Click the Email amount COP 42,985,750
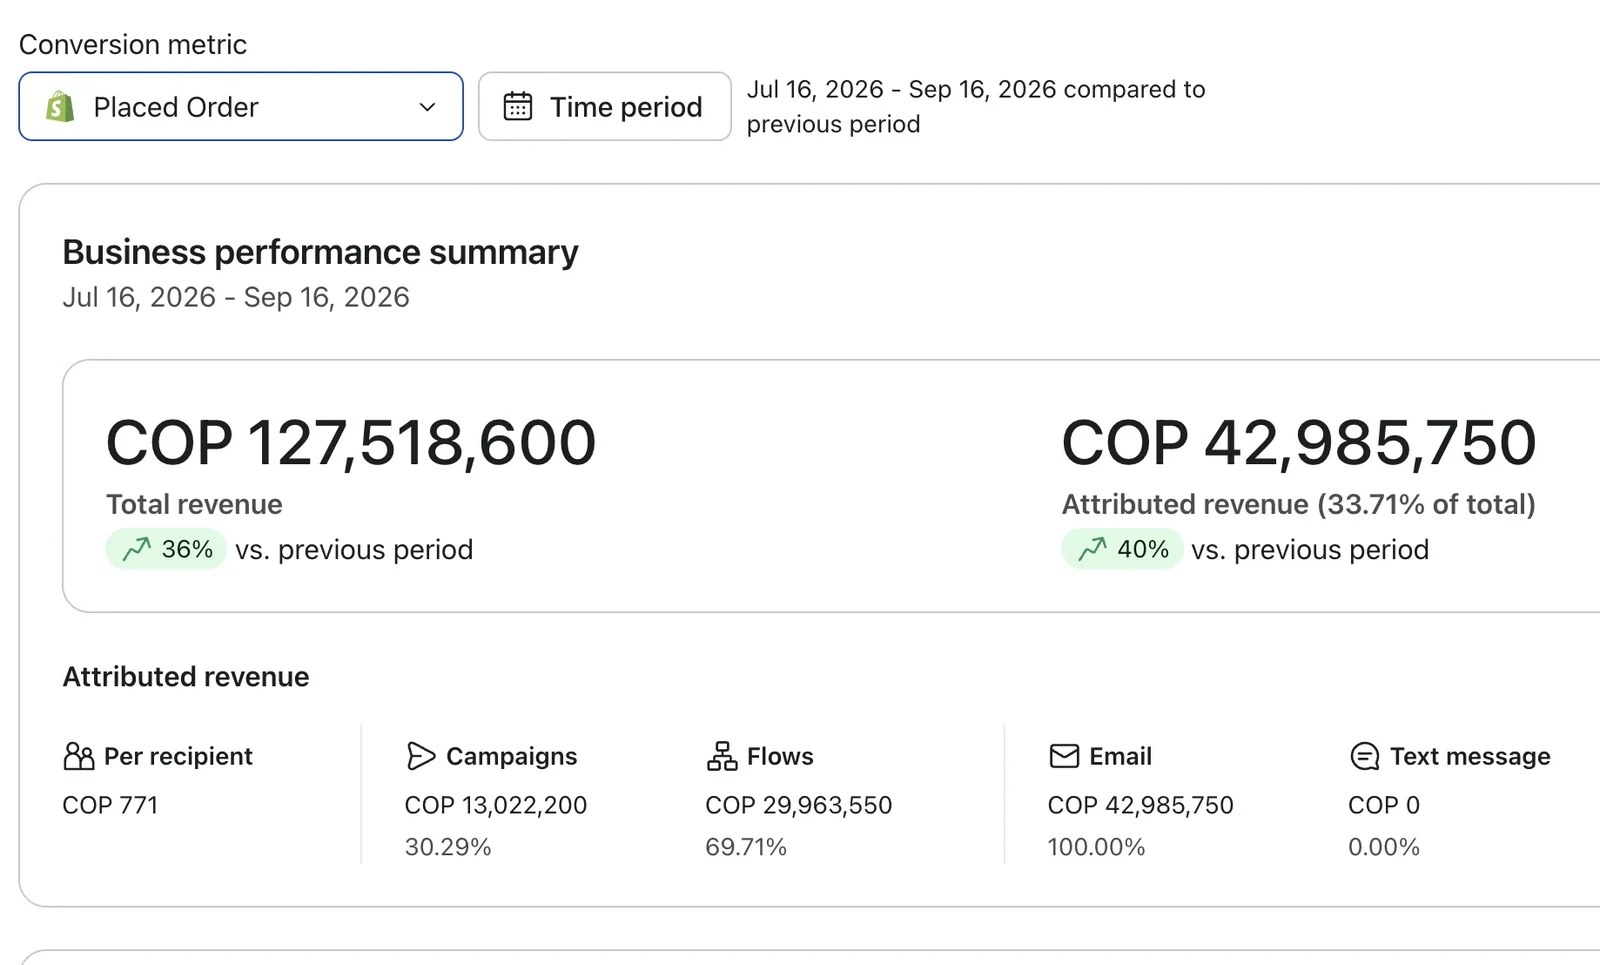The width and height of the screenshot is (1600, 965). coord(1141,805)
